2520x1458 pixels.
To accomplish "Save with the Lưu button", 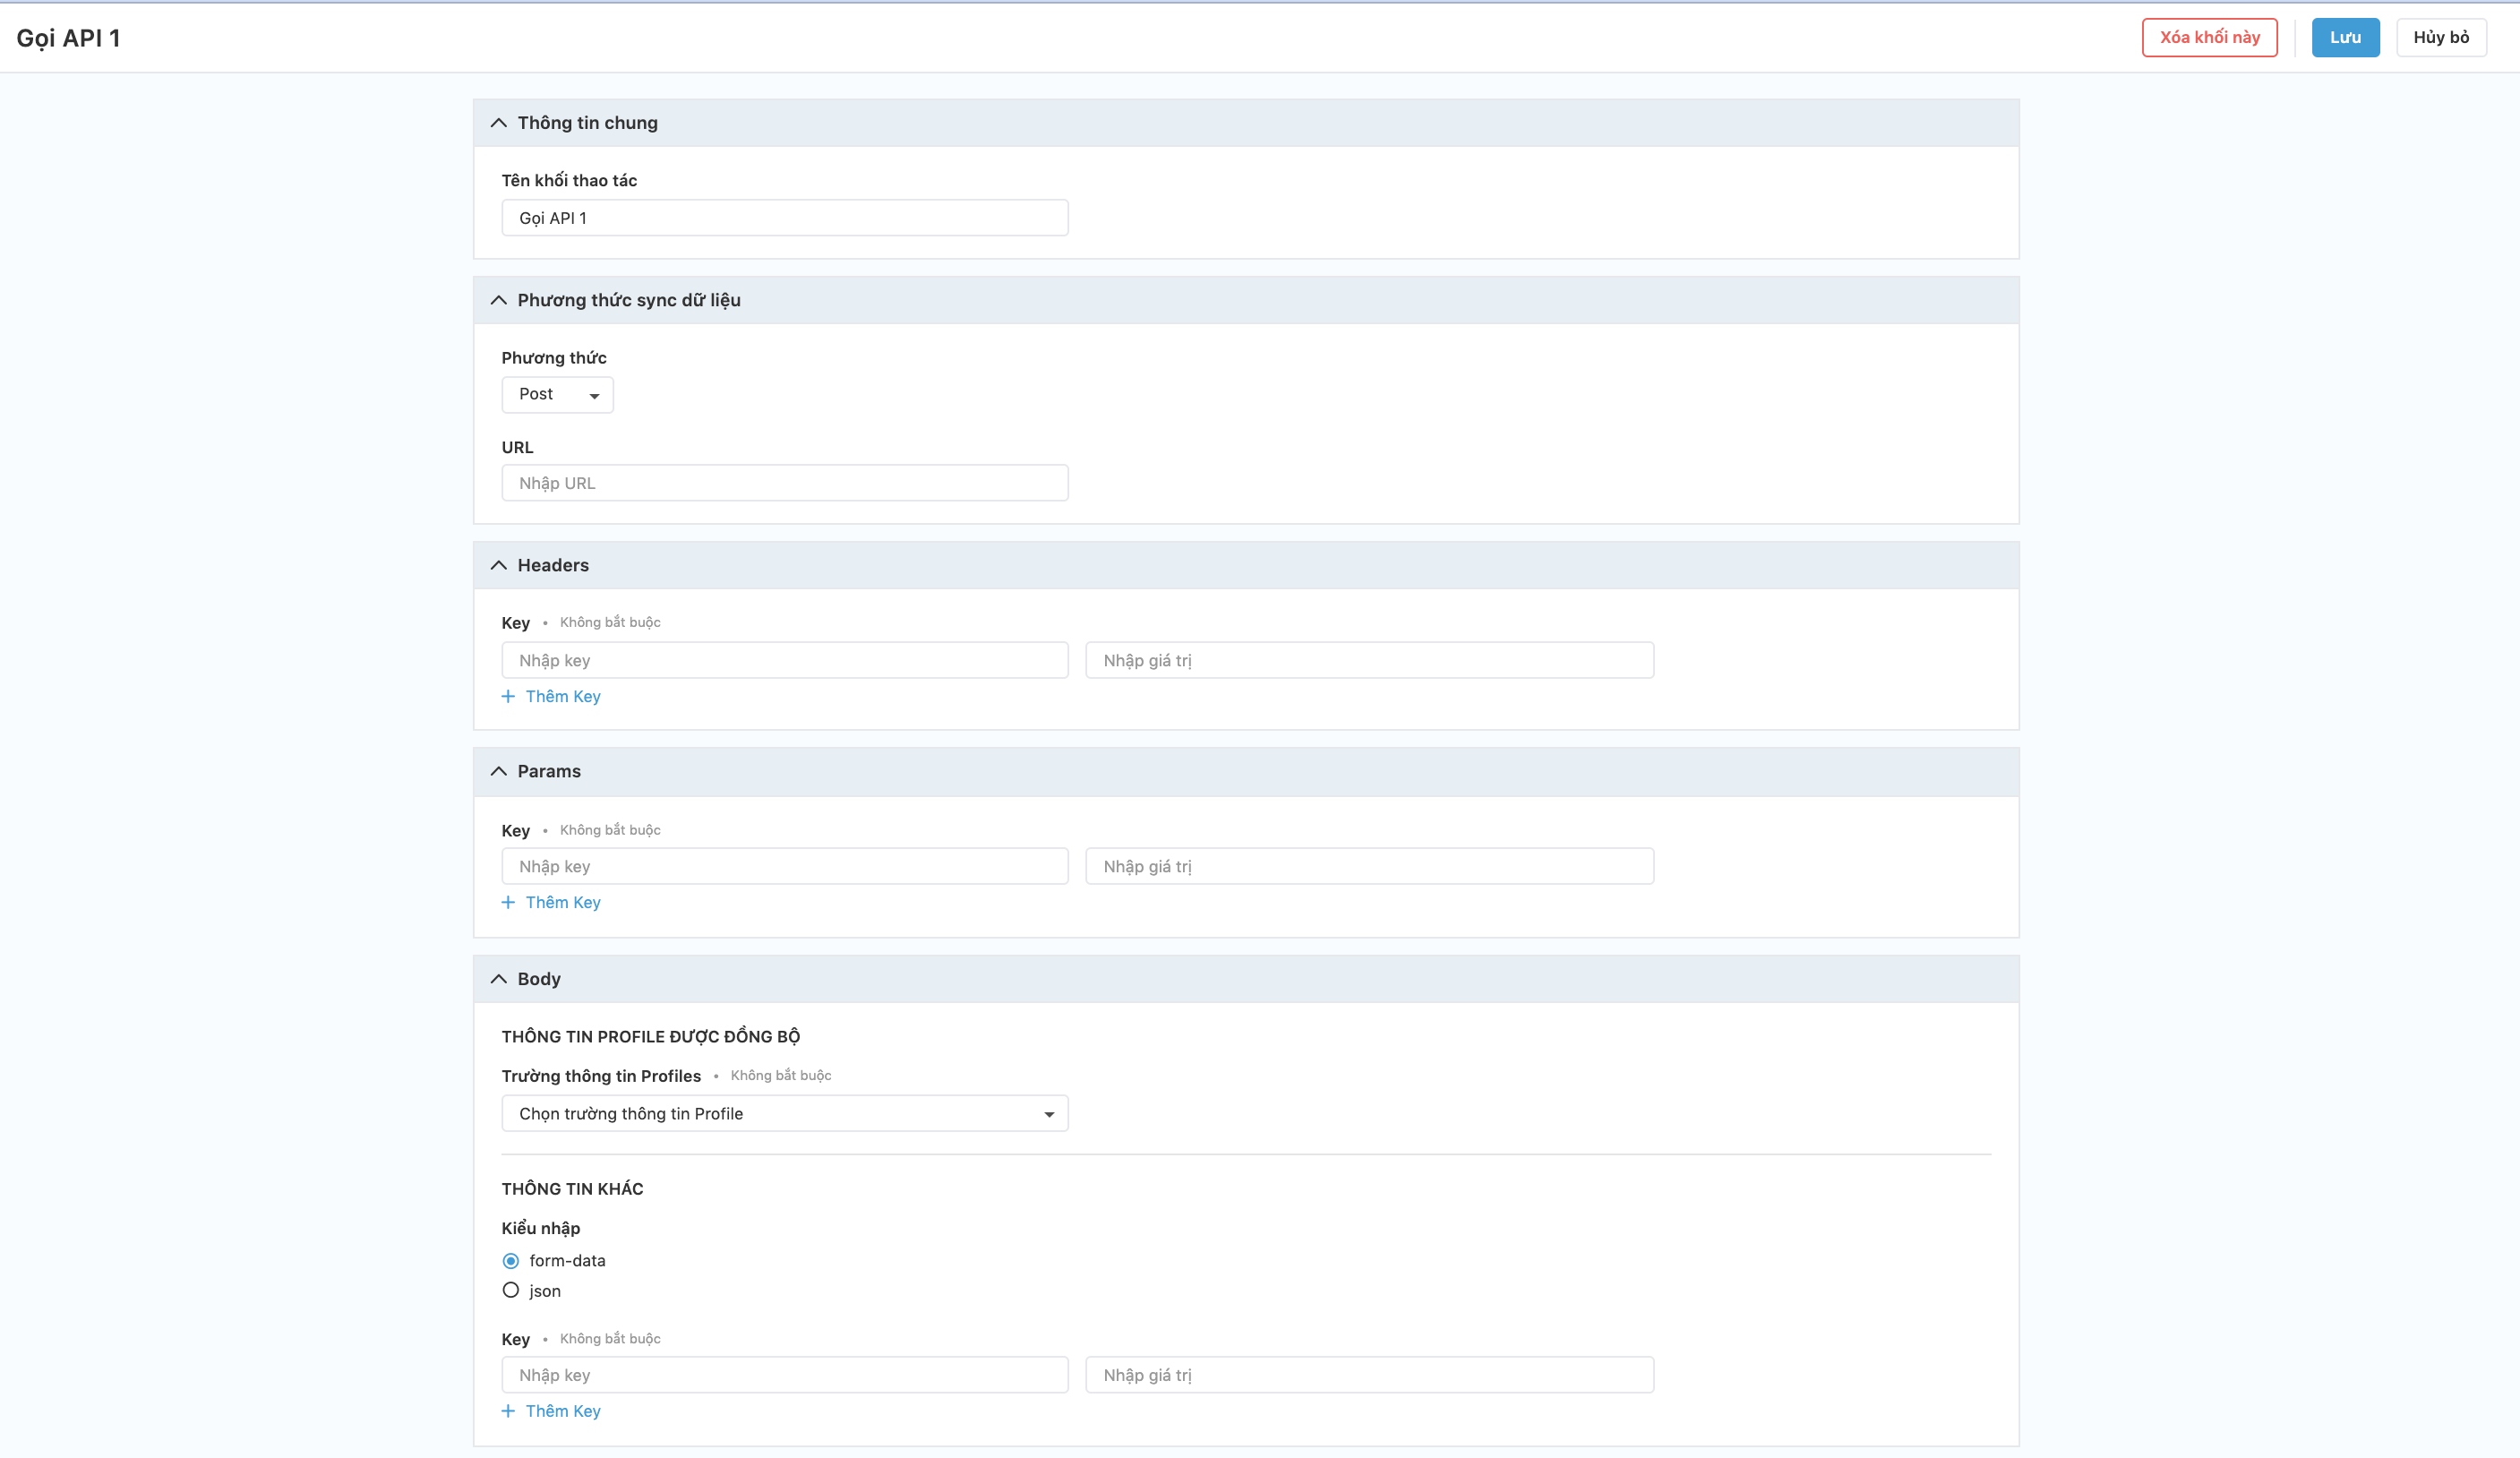I will pos(2345,38).
